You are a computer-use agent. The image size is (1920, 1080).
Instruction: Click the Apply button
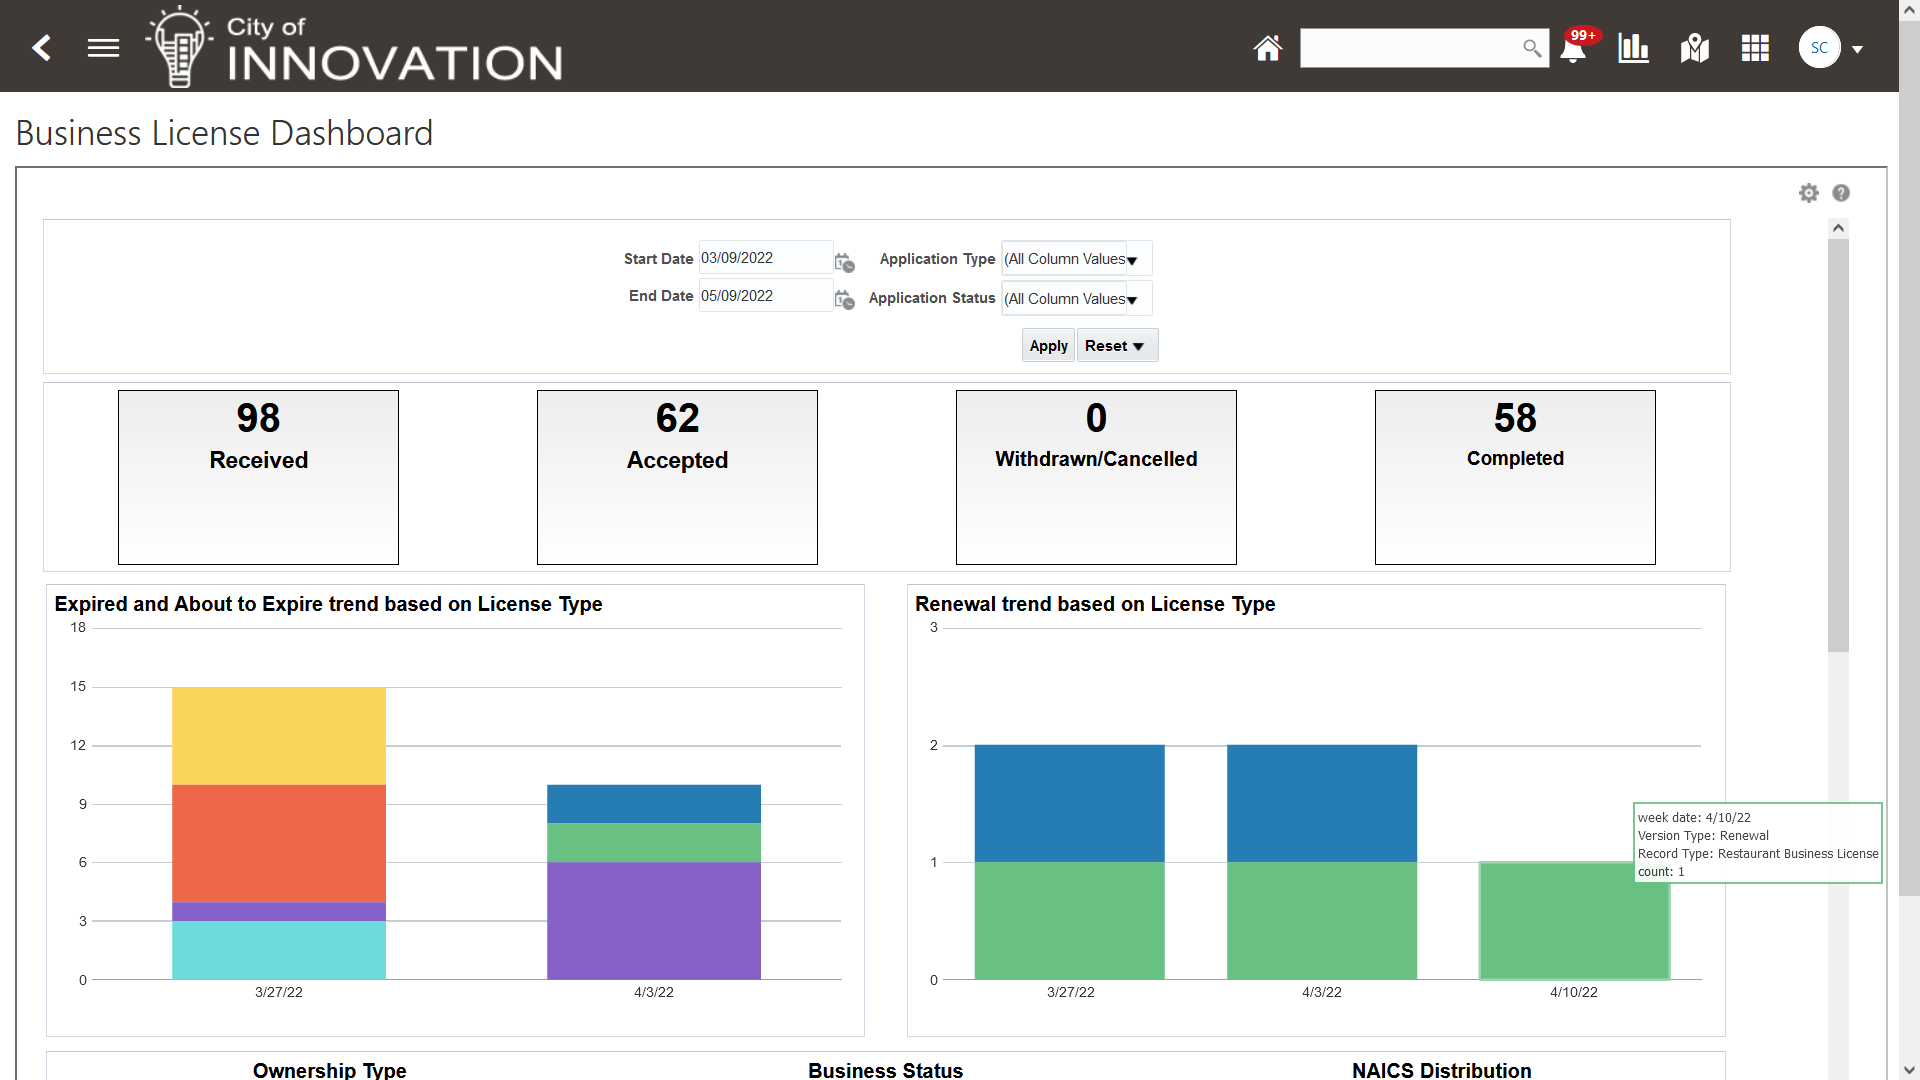[1048, 346]
